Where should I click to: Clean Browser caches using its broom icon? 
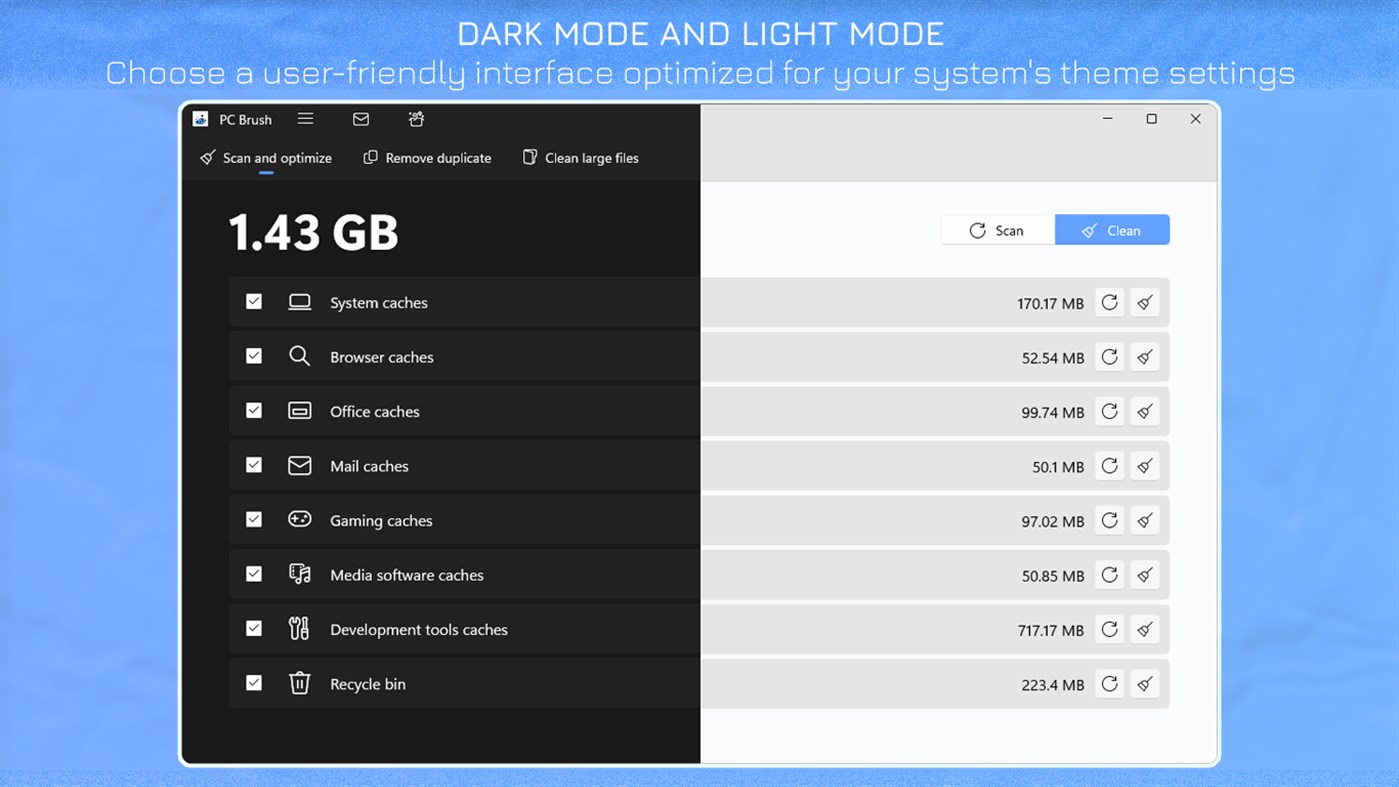tap(1144, 356)
